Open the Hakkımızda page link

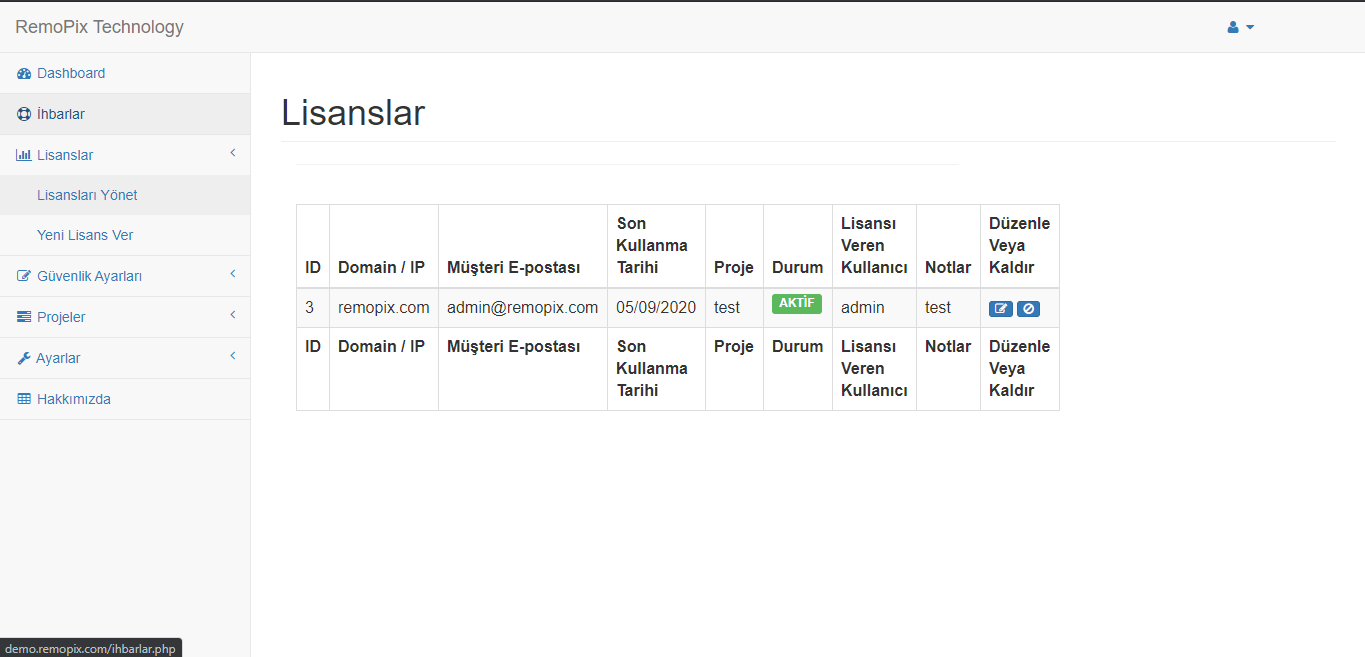pos(74,399)
